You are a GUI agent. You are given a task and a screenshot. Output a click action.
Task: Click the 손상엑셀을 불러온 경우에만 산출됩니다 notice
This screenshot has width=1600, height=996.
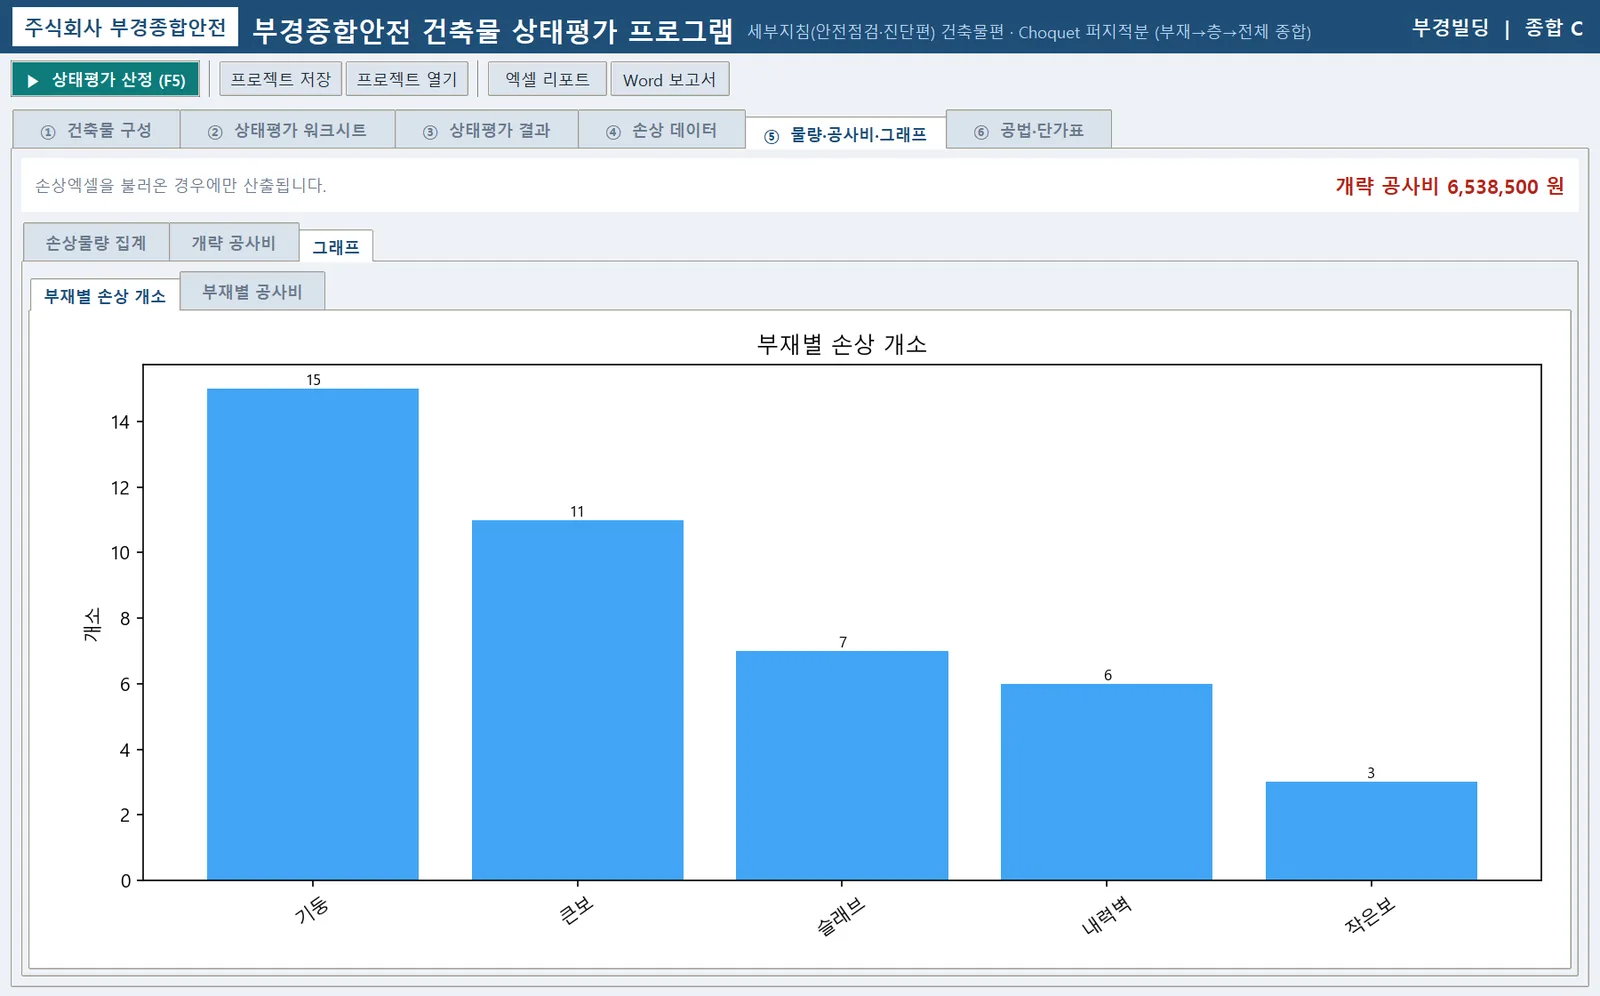181,185
